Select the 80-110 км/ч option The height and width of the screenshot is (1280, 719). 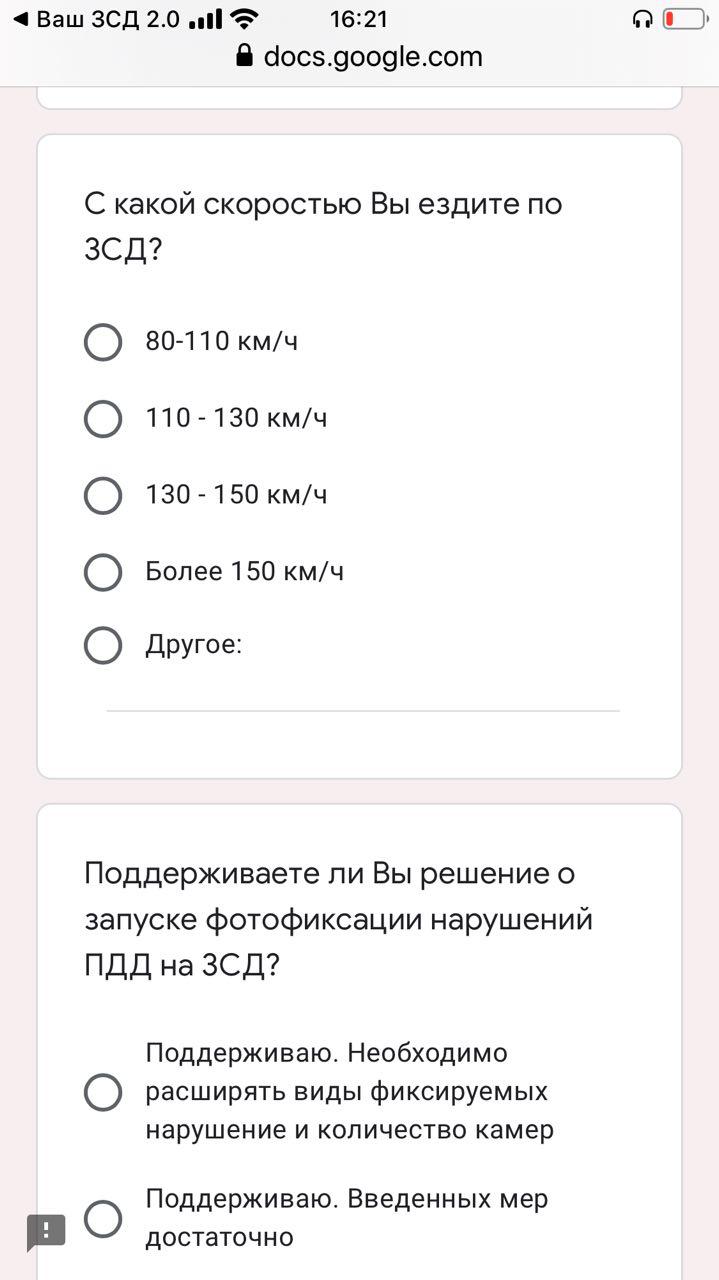[x=102, y=342]
